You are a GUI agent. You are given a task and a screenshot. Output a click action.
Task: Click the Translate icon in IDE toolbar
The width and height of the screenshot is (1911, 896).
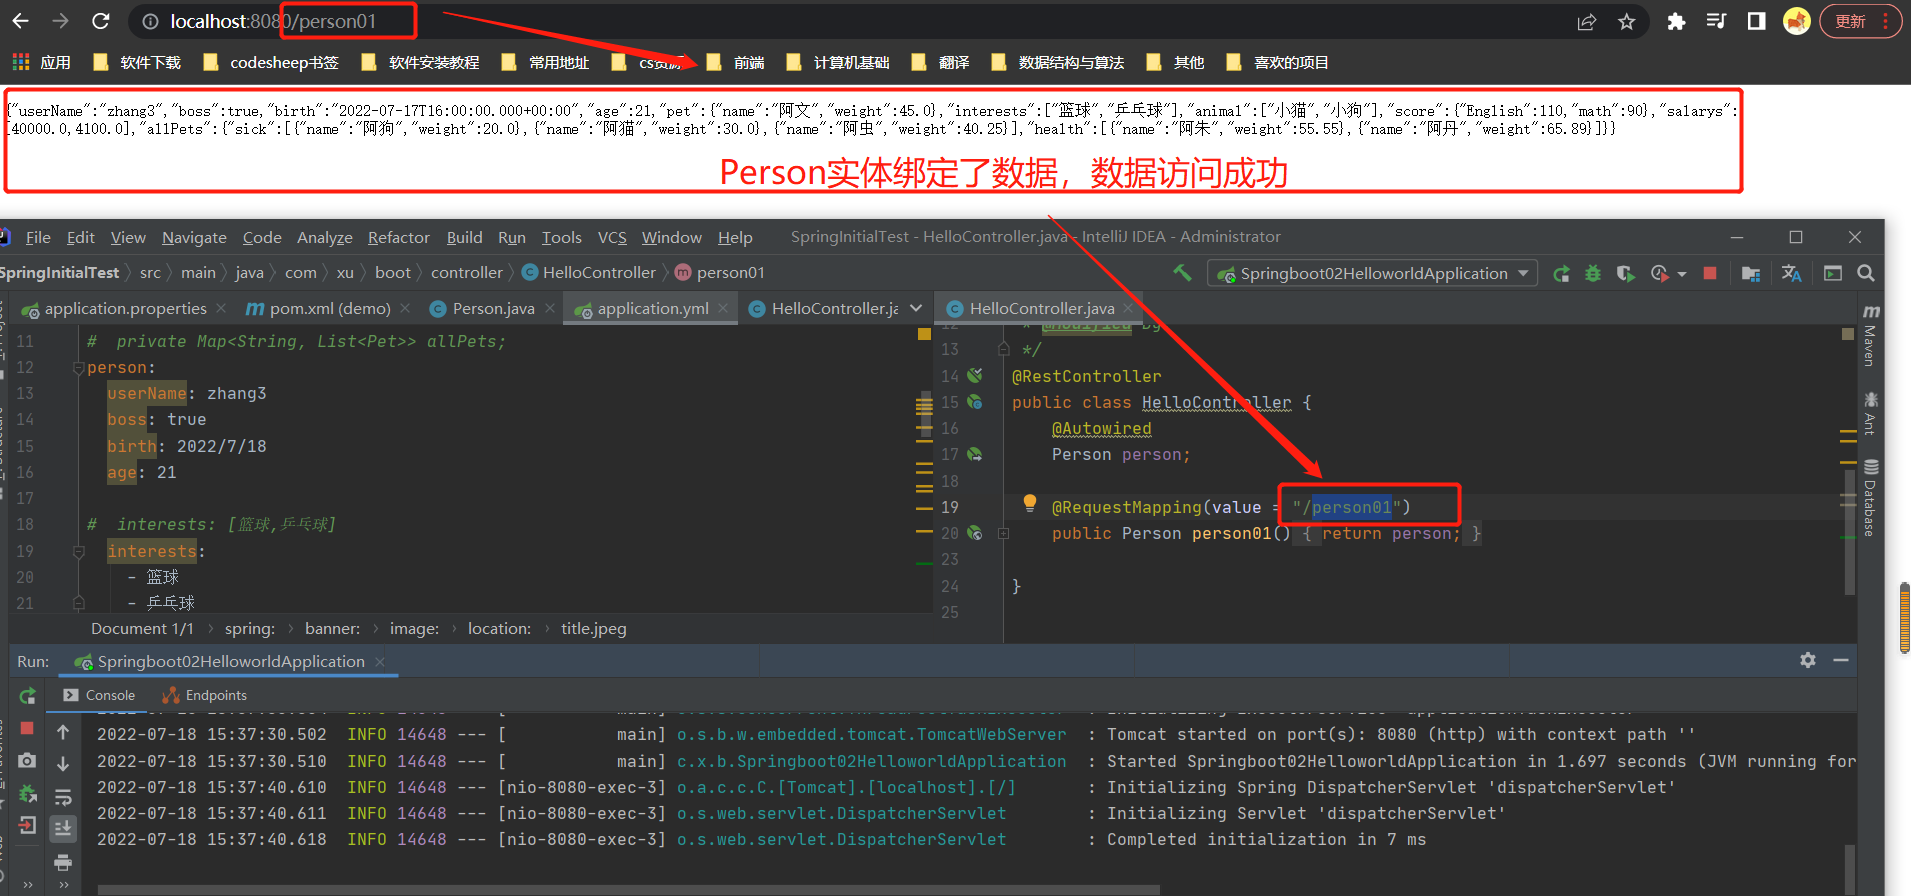(1791, 273)
